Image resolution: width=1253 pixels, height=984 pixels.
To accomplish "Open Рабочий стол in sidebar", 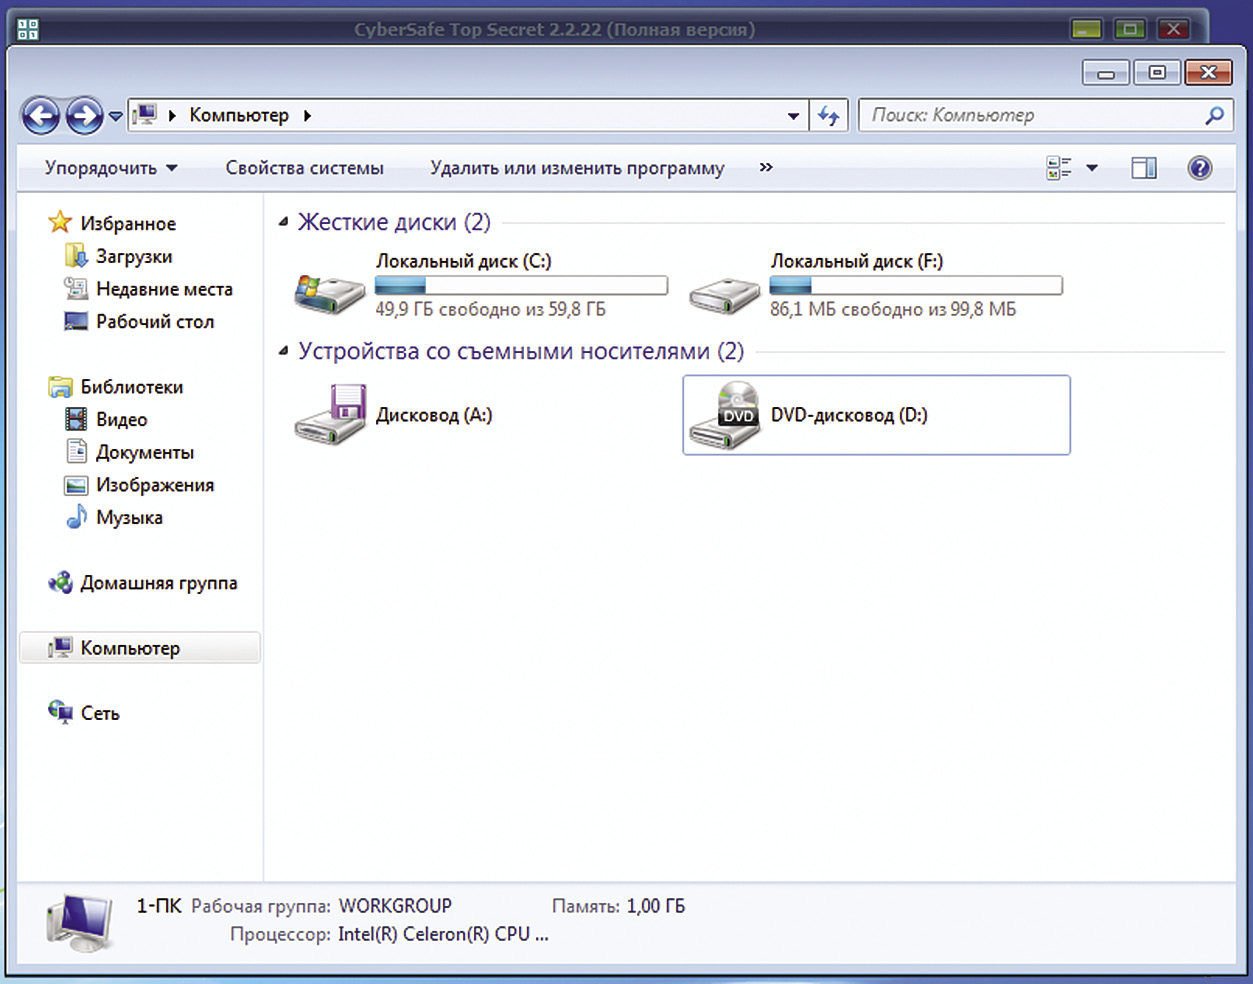I will [155, 322].
